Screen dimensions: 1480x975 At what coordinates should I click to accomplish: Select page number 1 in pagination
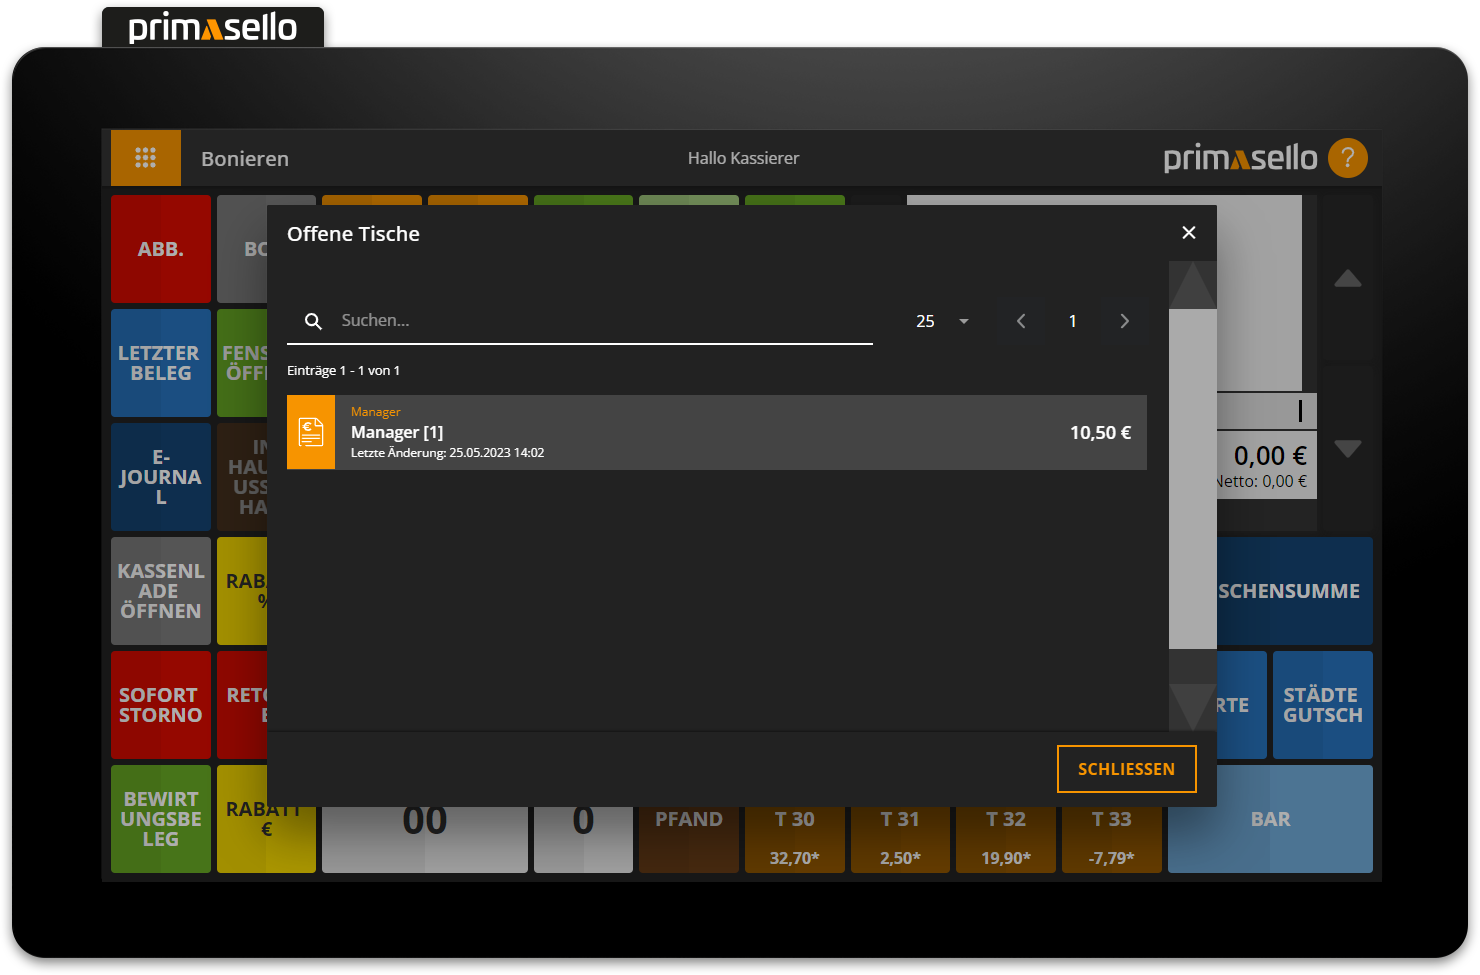click(1072, 321)
